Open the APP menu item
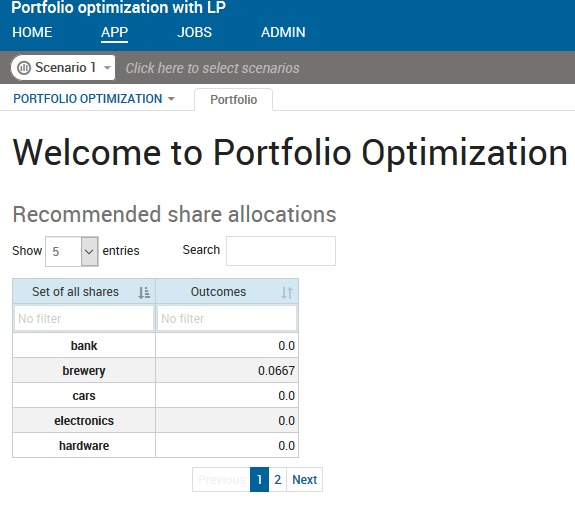Screen dimensions: 575x506 114,32
